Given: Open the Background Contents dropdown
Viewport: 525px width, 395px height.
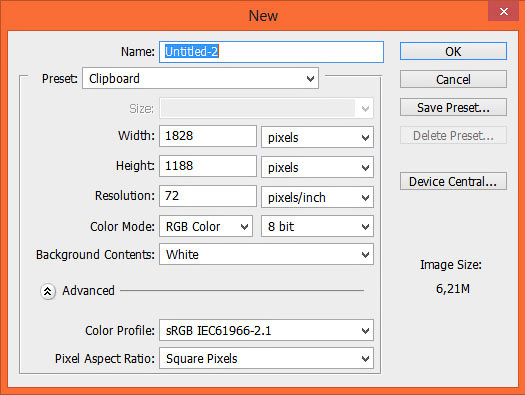Looking at the screenshot, I should coord(266,254).
